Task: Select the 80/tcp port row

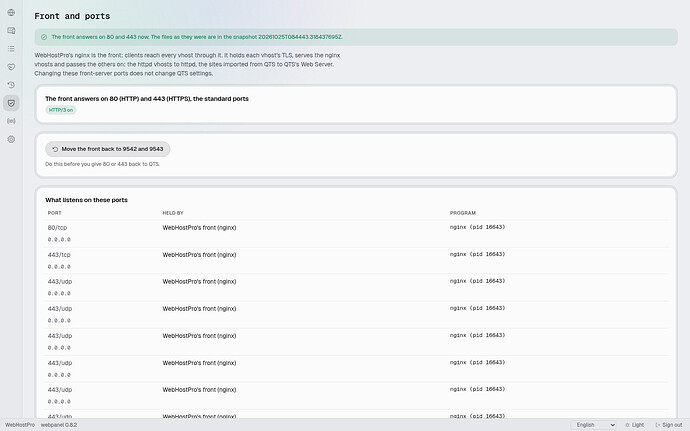Action: click(x=356, y=234)
